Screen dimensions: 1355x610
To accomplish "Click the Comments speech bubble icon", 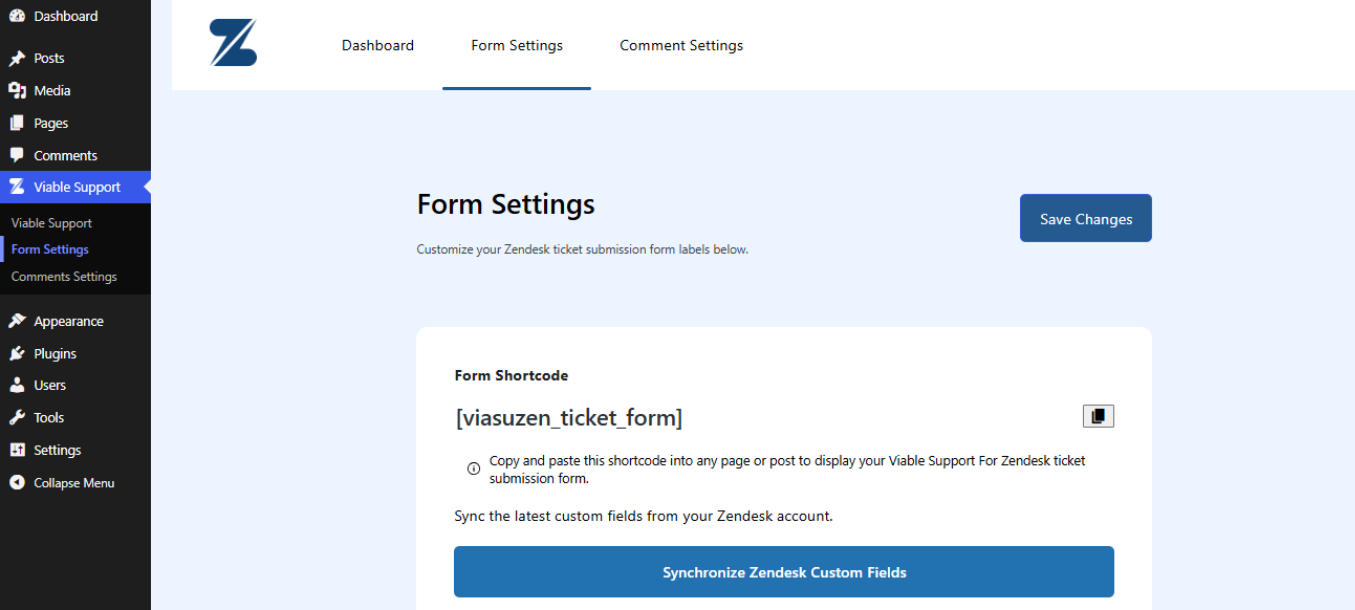I will click(x=17, y=156).
